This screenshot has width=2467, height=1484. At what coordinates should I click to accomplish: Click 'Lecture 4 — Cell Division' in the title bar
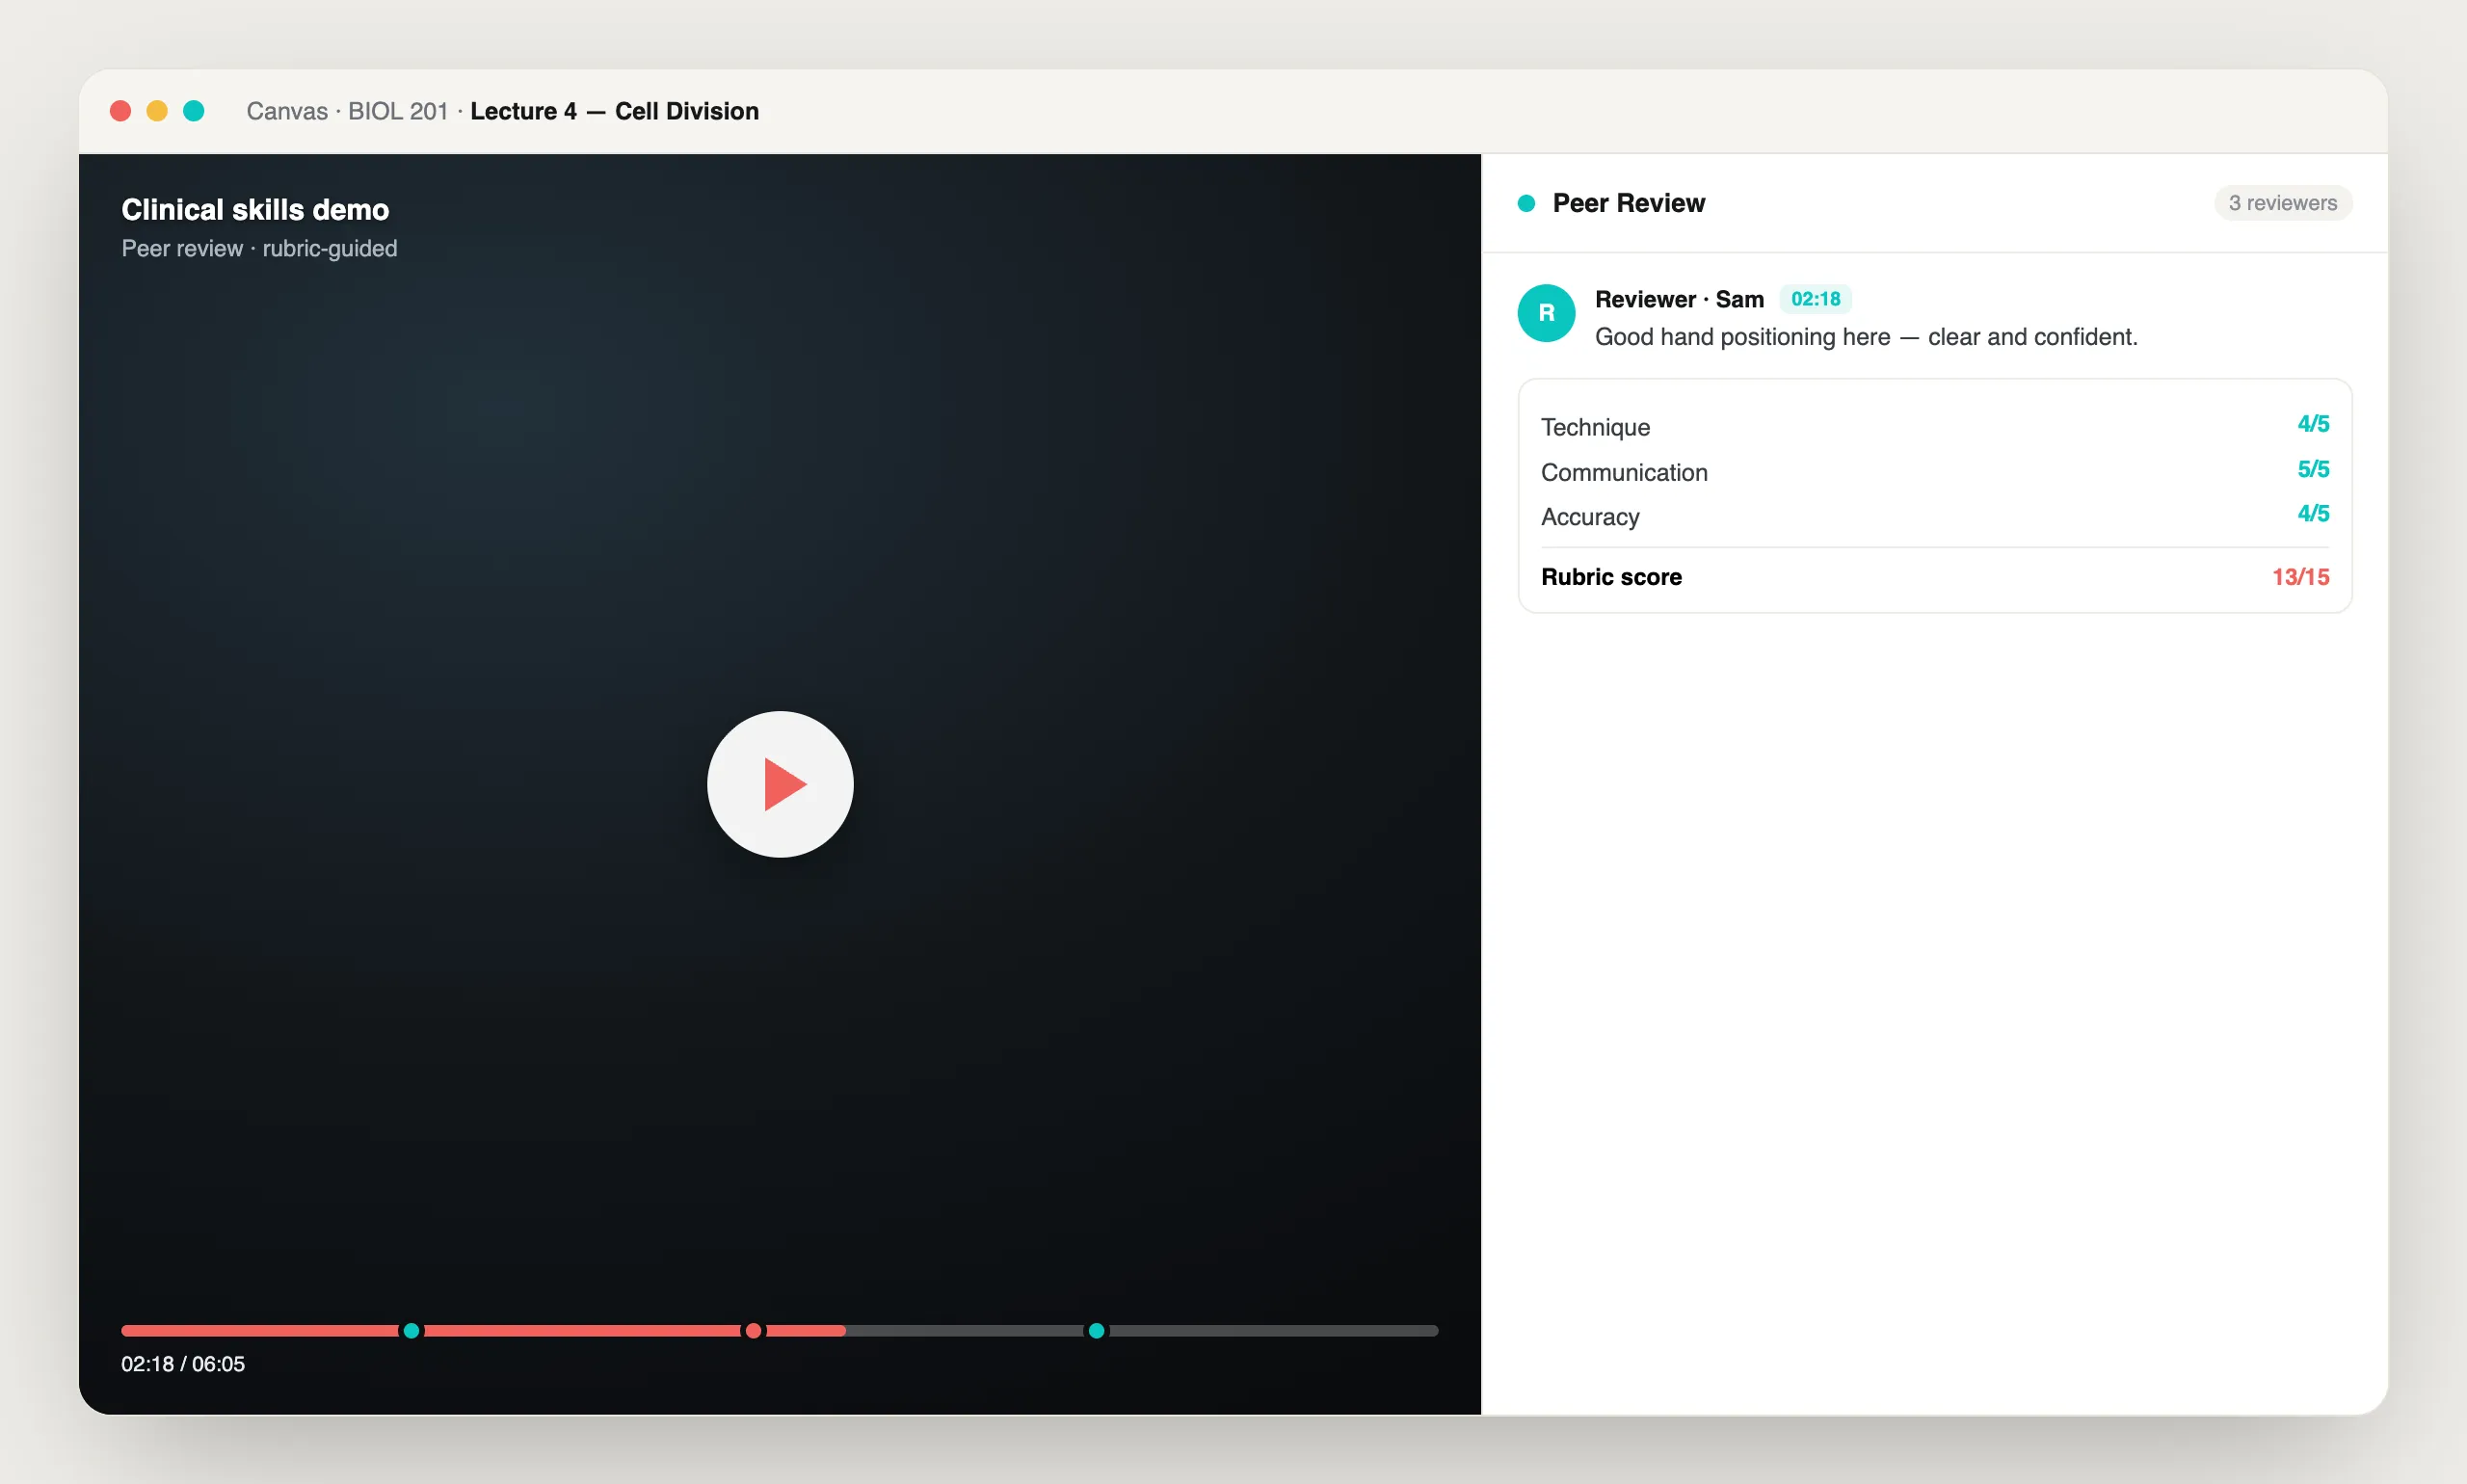(x=614, y=111)
